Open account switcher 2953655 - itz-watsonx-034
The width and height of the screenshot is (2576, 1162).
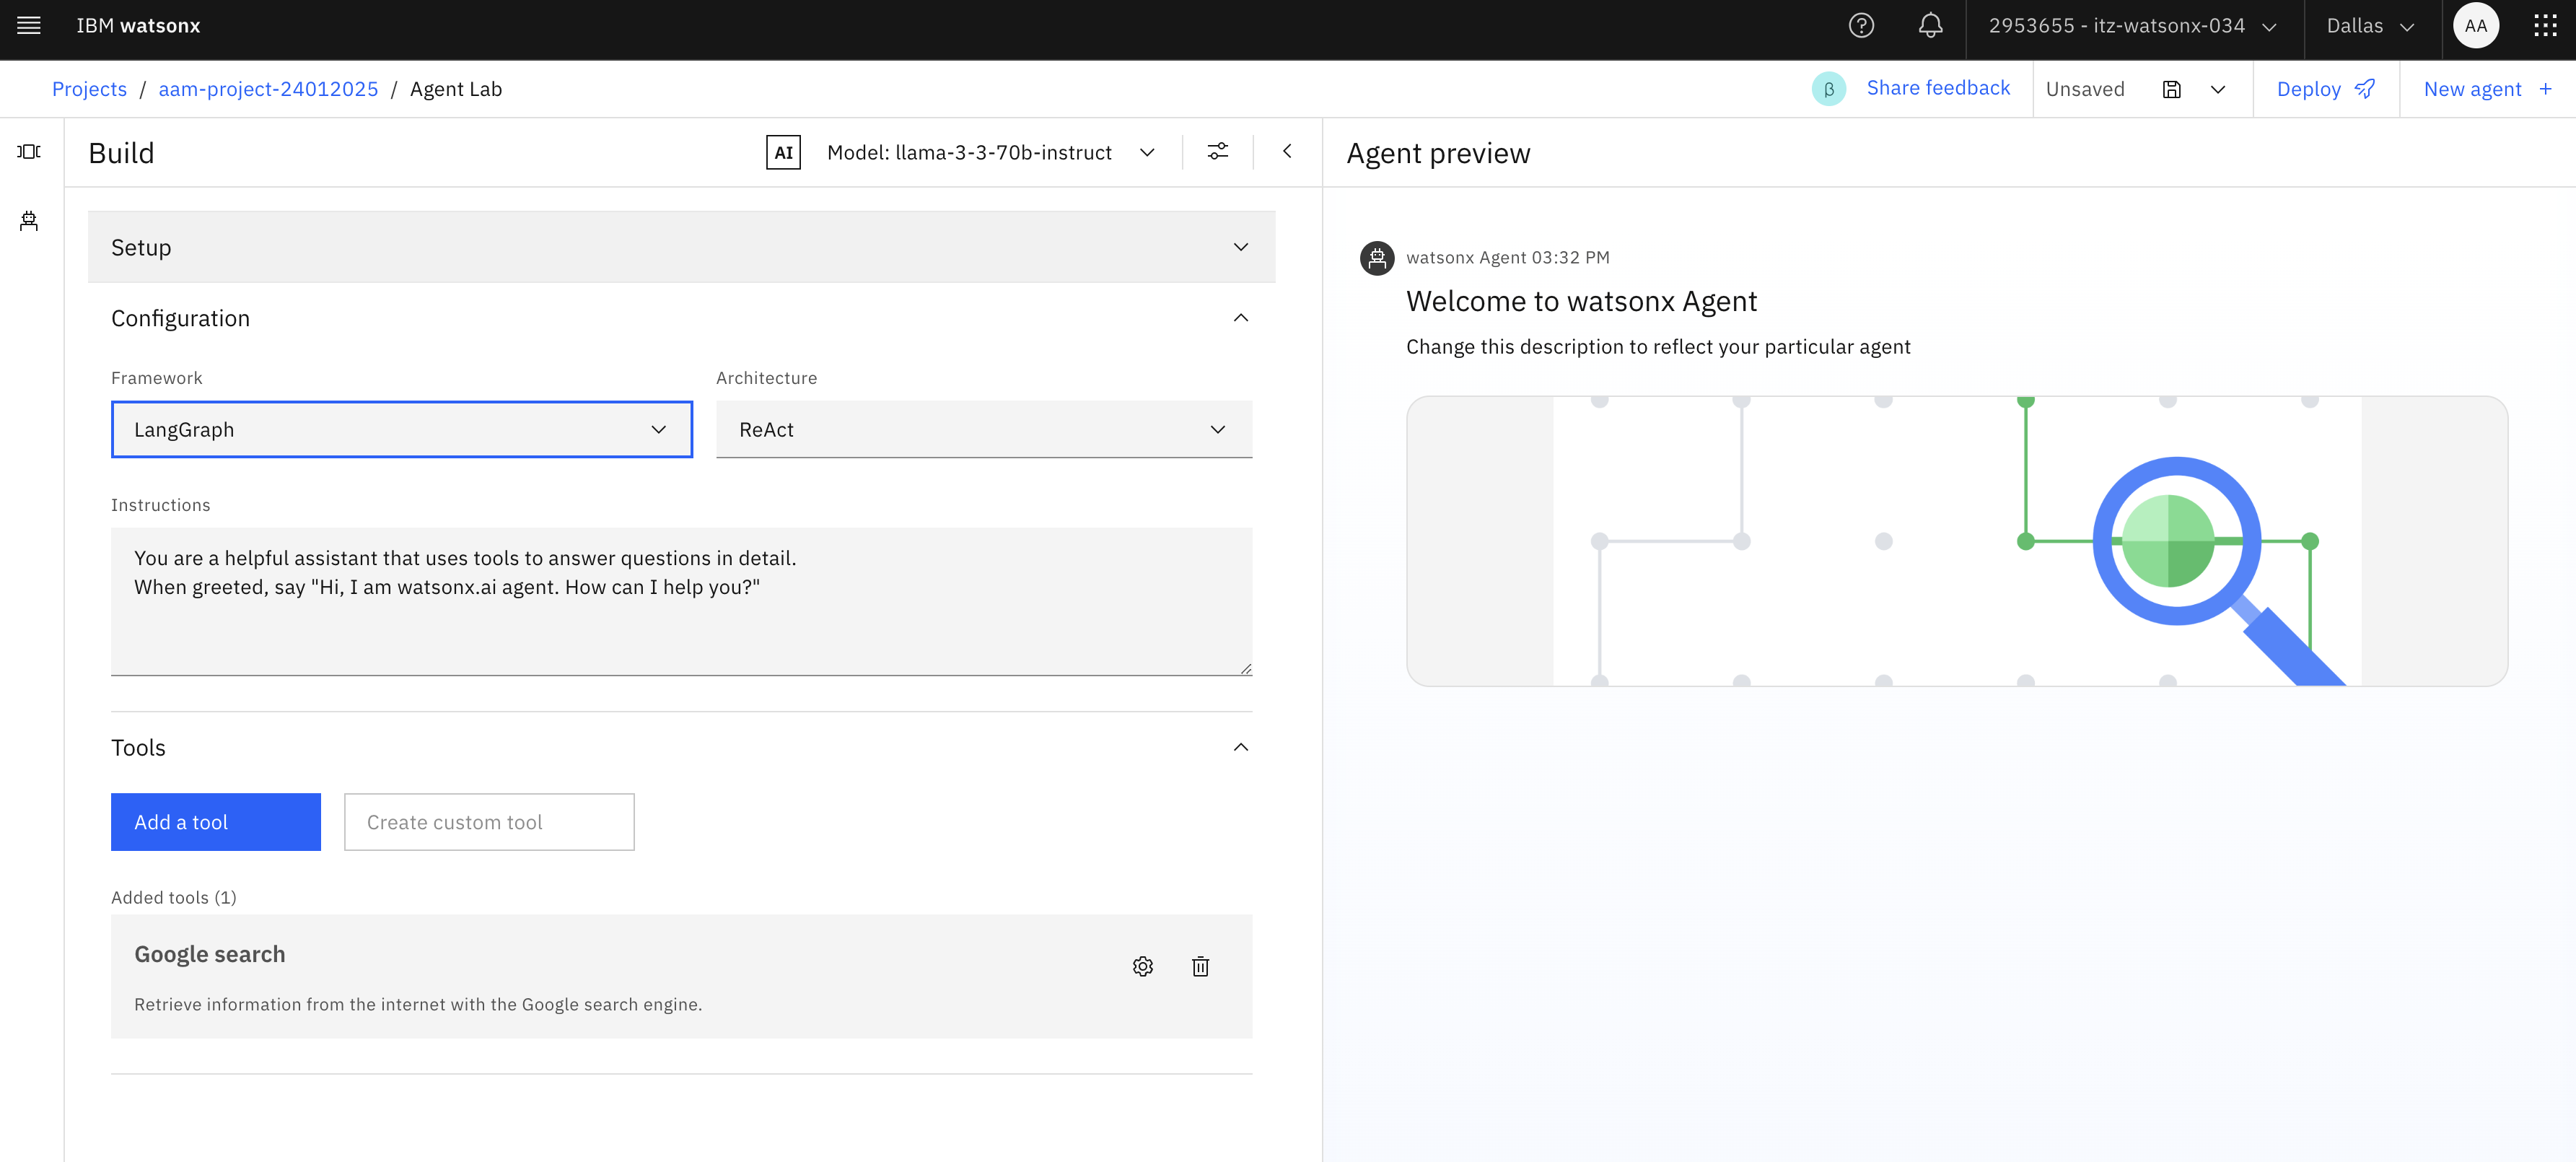(x=2133, y=26)
